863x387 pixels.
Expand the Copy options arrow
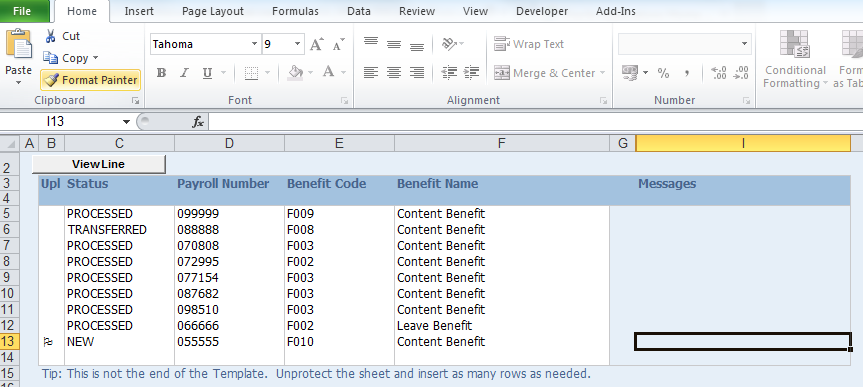pyautogui.click(x=95, y=58)
